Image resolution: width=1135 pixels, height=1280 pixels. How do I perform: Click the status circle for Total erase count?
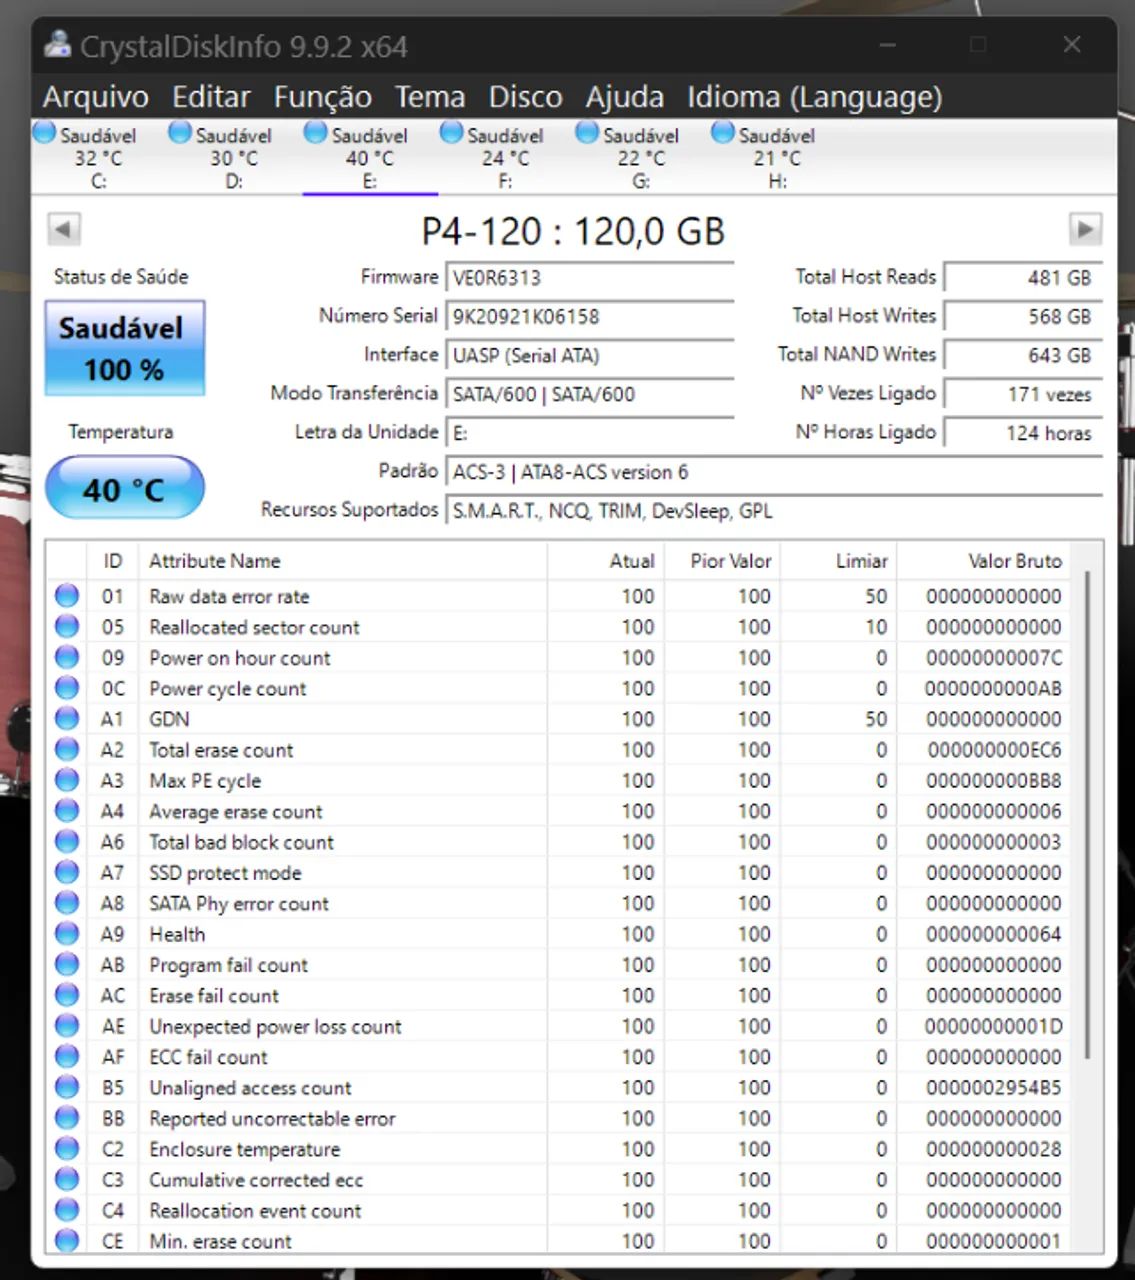coord(67,749)
